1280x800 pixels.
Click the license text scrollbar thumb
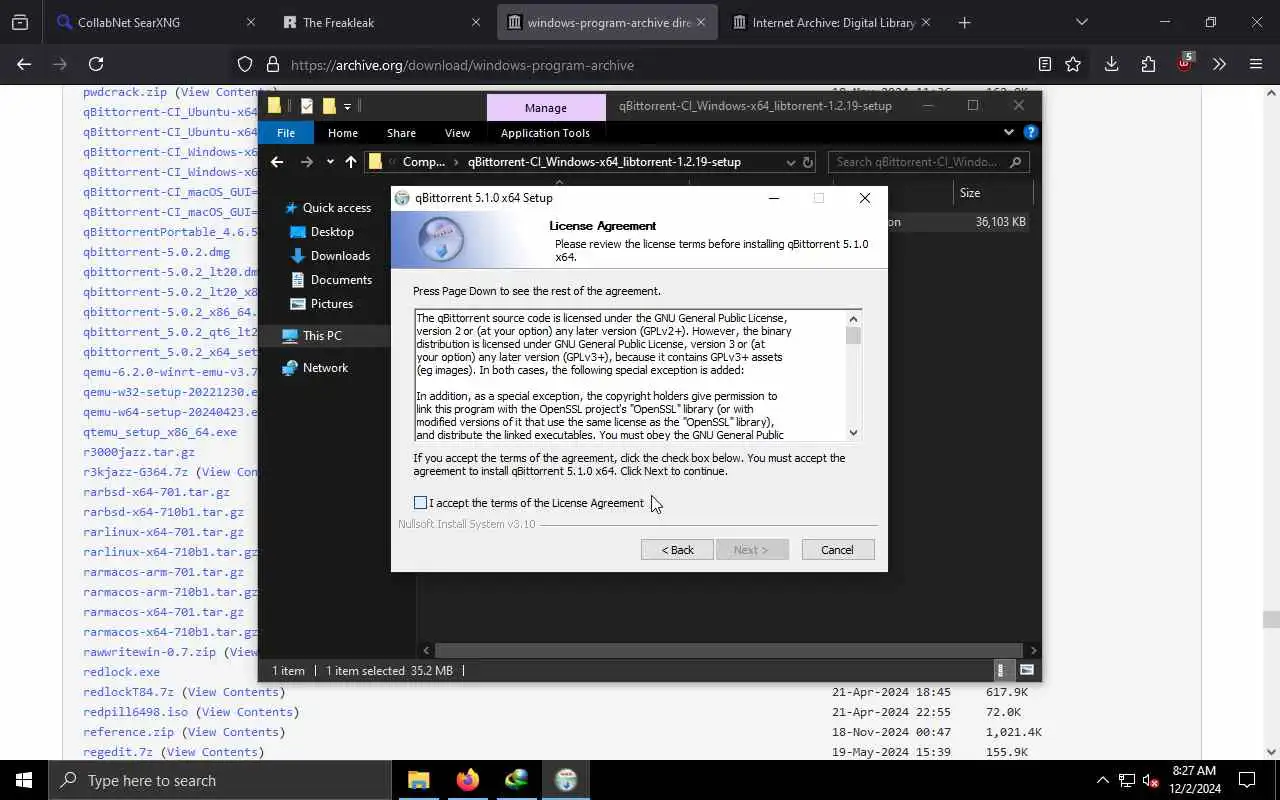(x=853, y=336)
